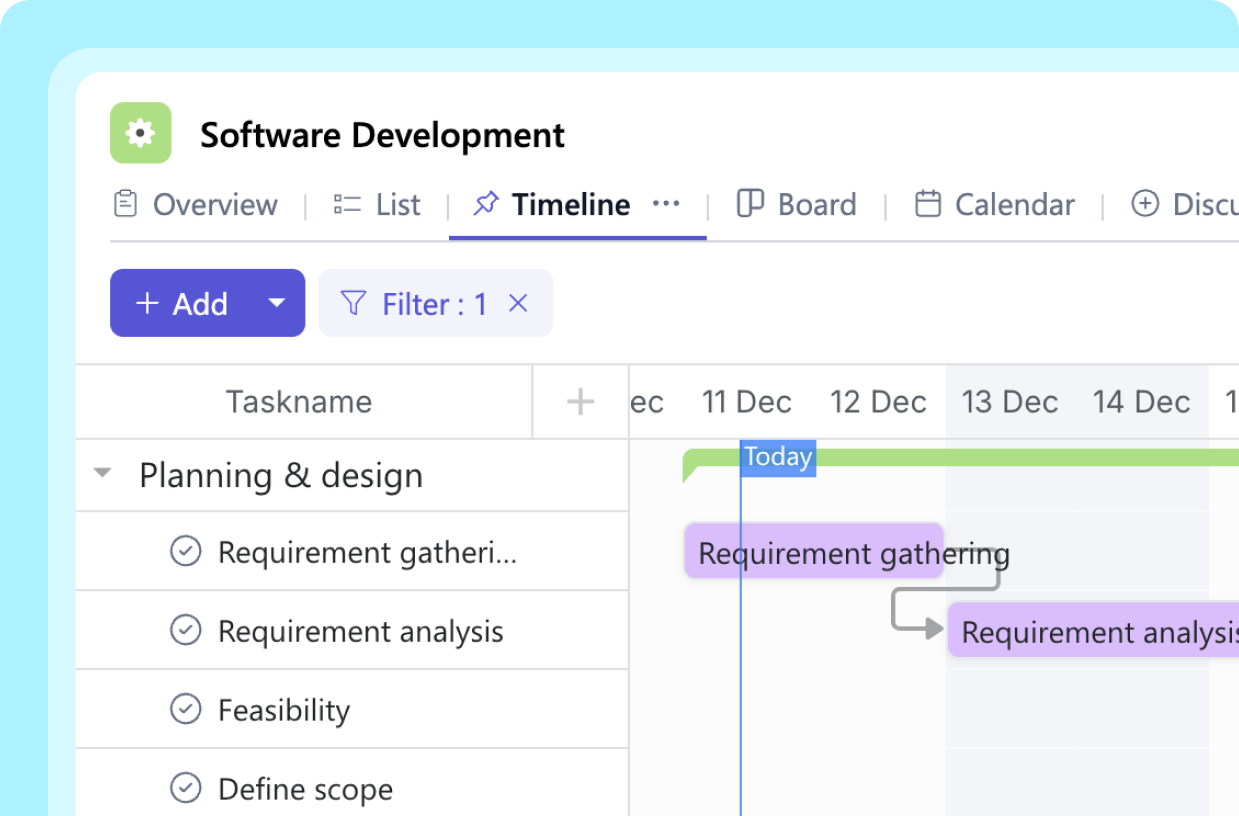This screenshot has height=816, width=1239.
Task: Click the plus icon beside Discuss
Action: (1145, 203)
